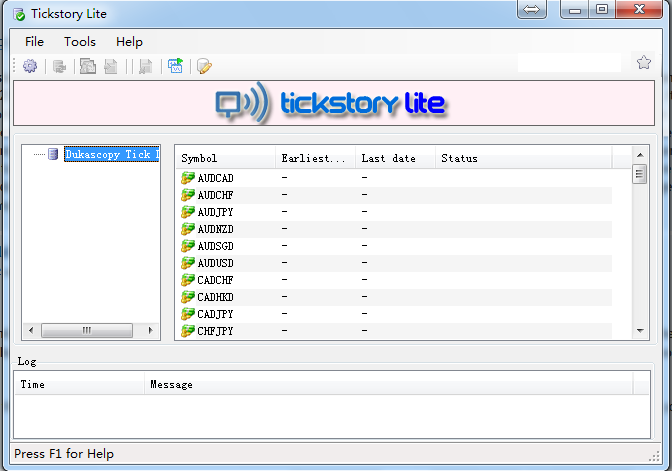This screenshot has width=672, height=471.
Task: Maximize the Tickstory Lite window
Action: tap(602, 9)
